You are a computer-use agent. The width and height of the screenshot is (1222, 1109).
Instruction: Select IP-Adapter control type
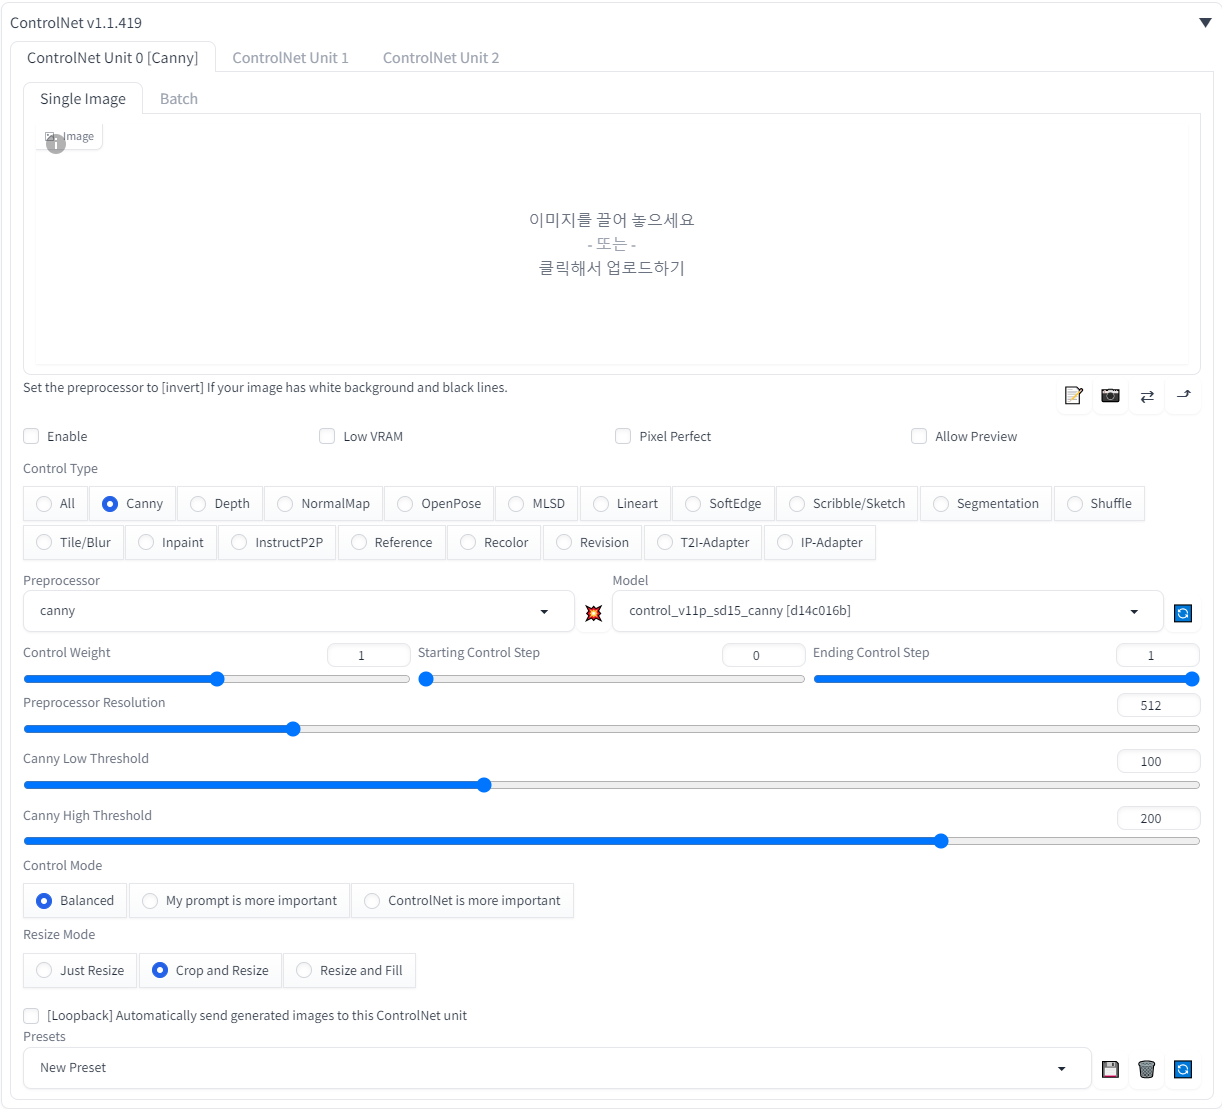coord(820,543)
